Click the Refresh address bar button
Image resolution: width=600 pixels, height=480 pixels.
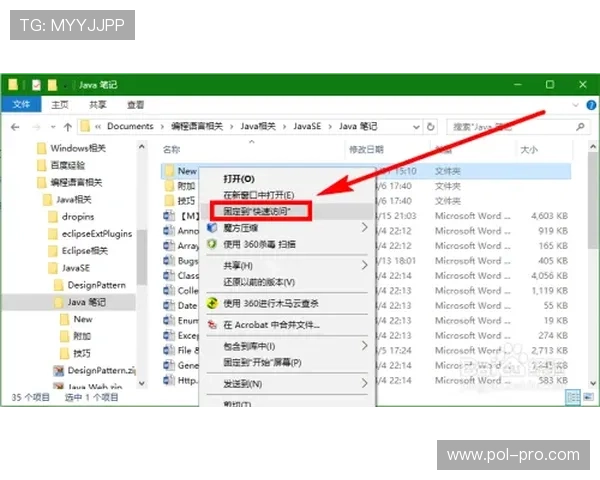(x=430, y=126)
